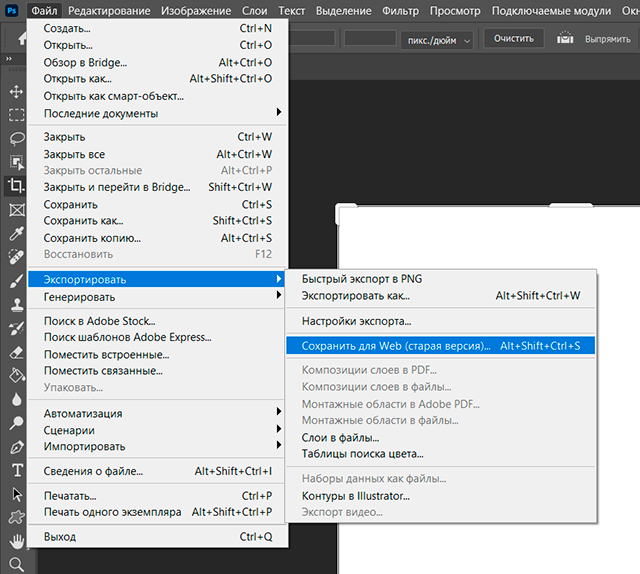Select the Pen tool

[x=16, y=447]
